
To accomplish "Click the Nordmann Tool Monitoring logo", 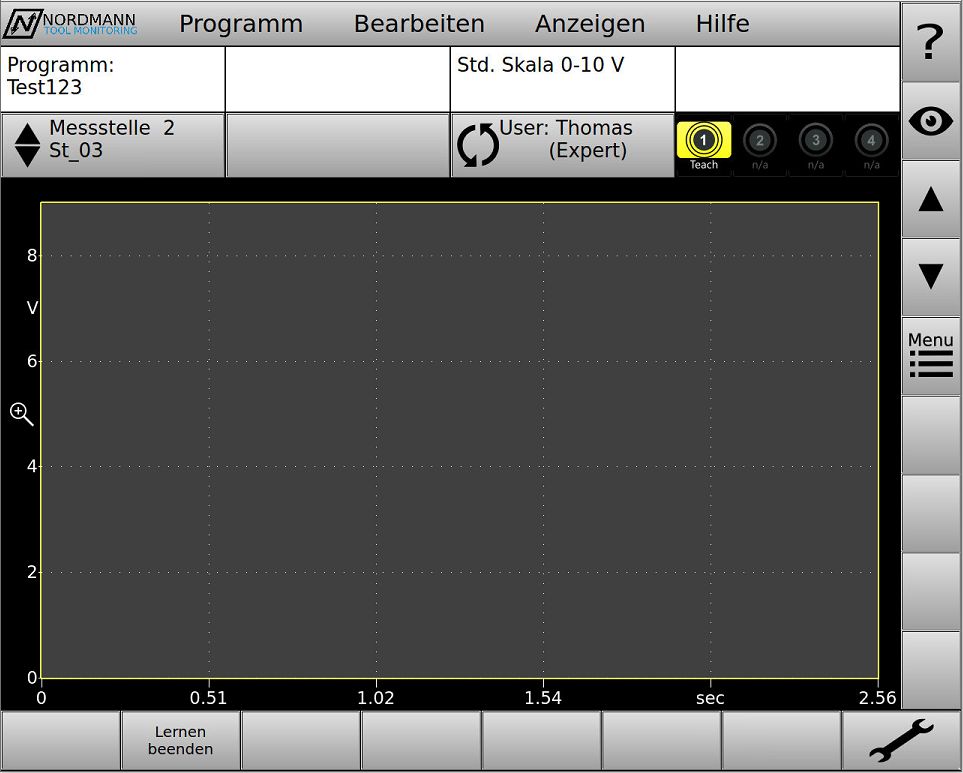I will point(72,24).
